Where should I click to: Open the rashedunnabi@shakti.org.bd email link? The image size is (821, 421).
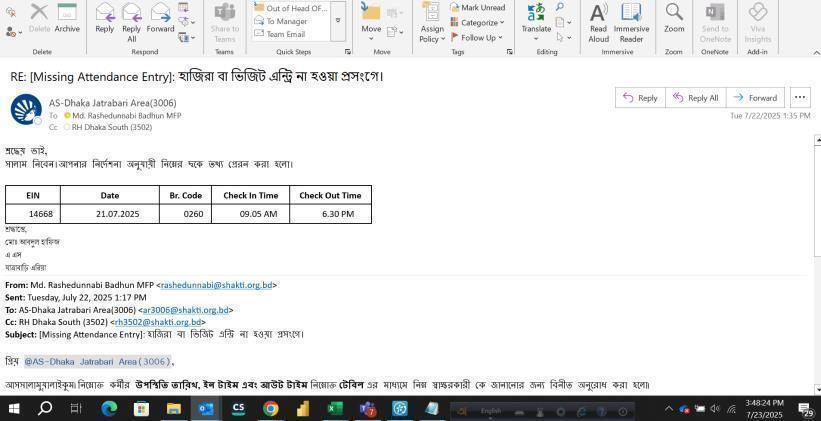point(216,285)
